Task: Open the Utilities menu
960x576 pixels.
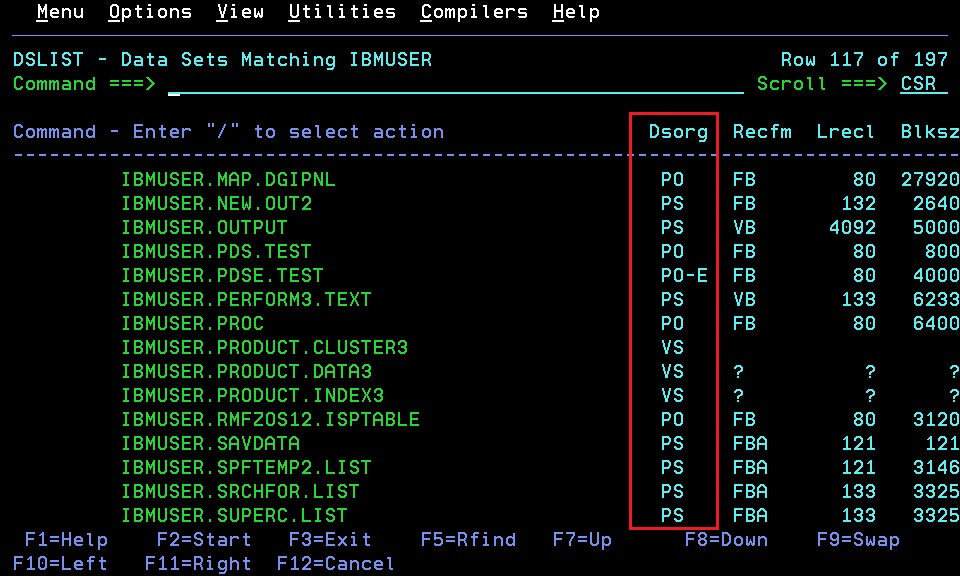Action: coord(342,12)
